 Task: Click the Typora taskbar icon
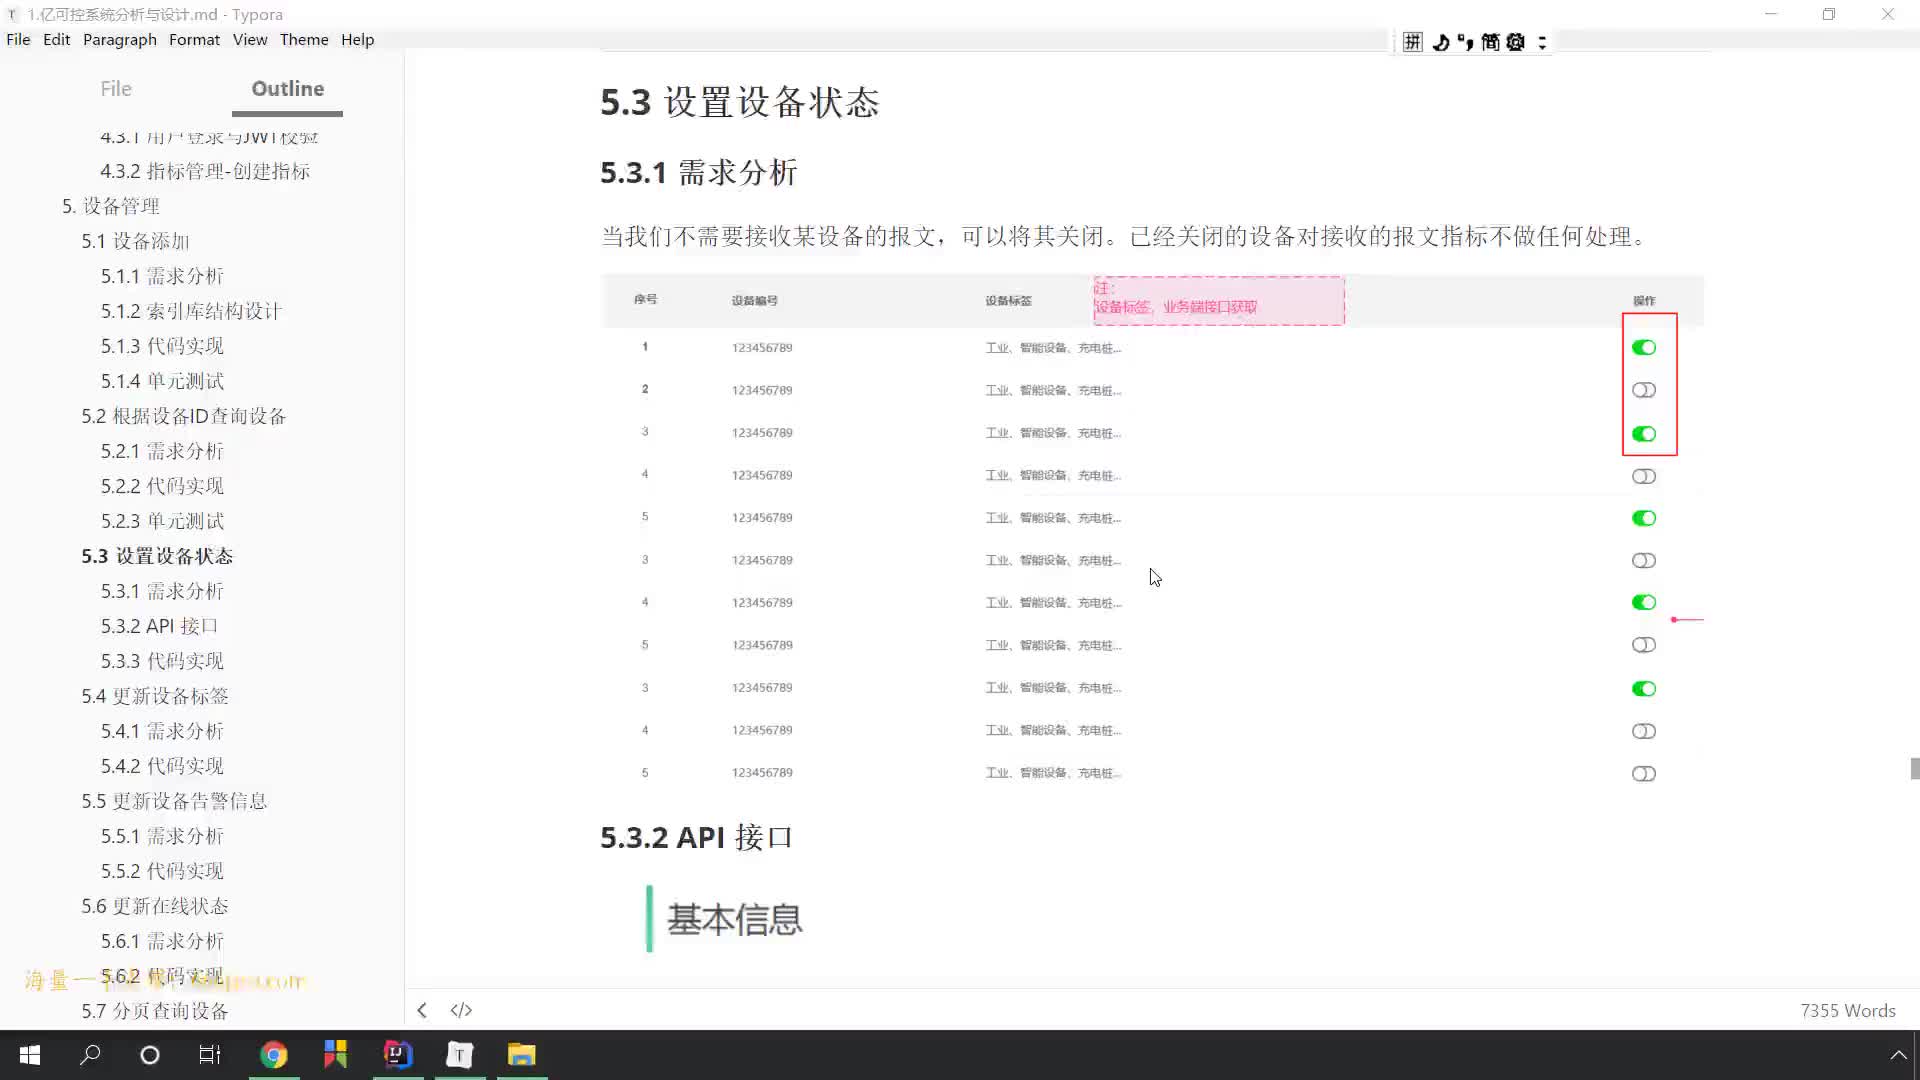coord(460,1055)
